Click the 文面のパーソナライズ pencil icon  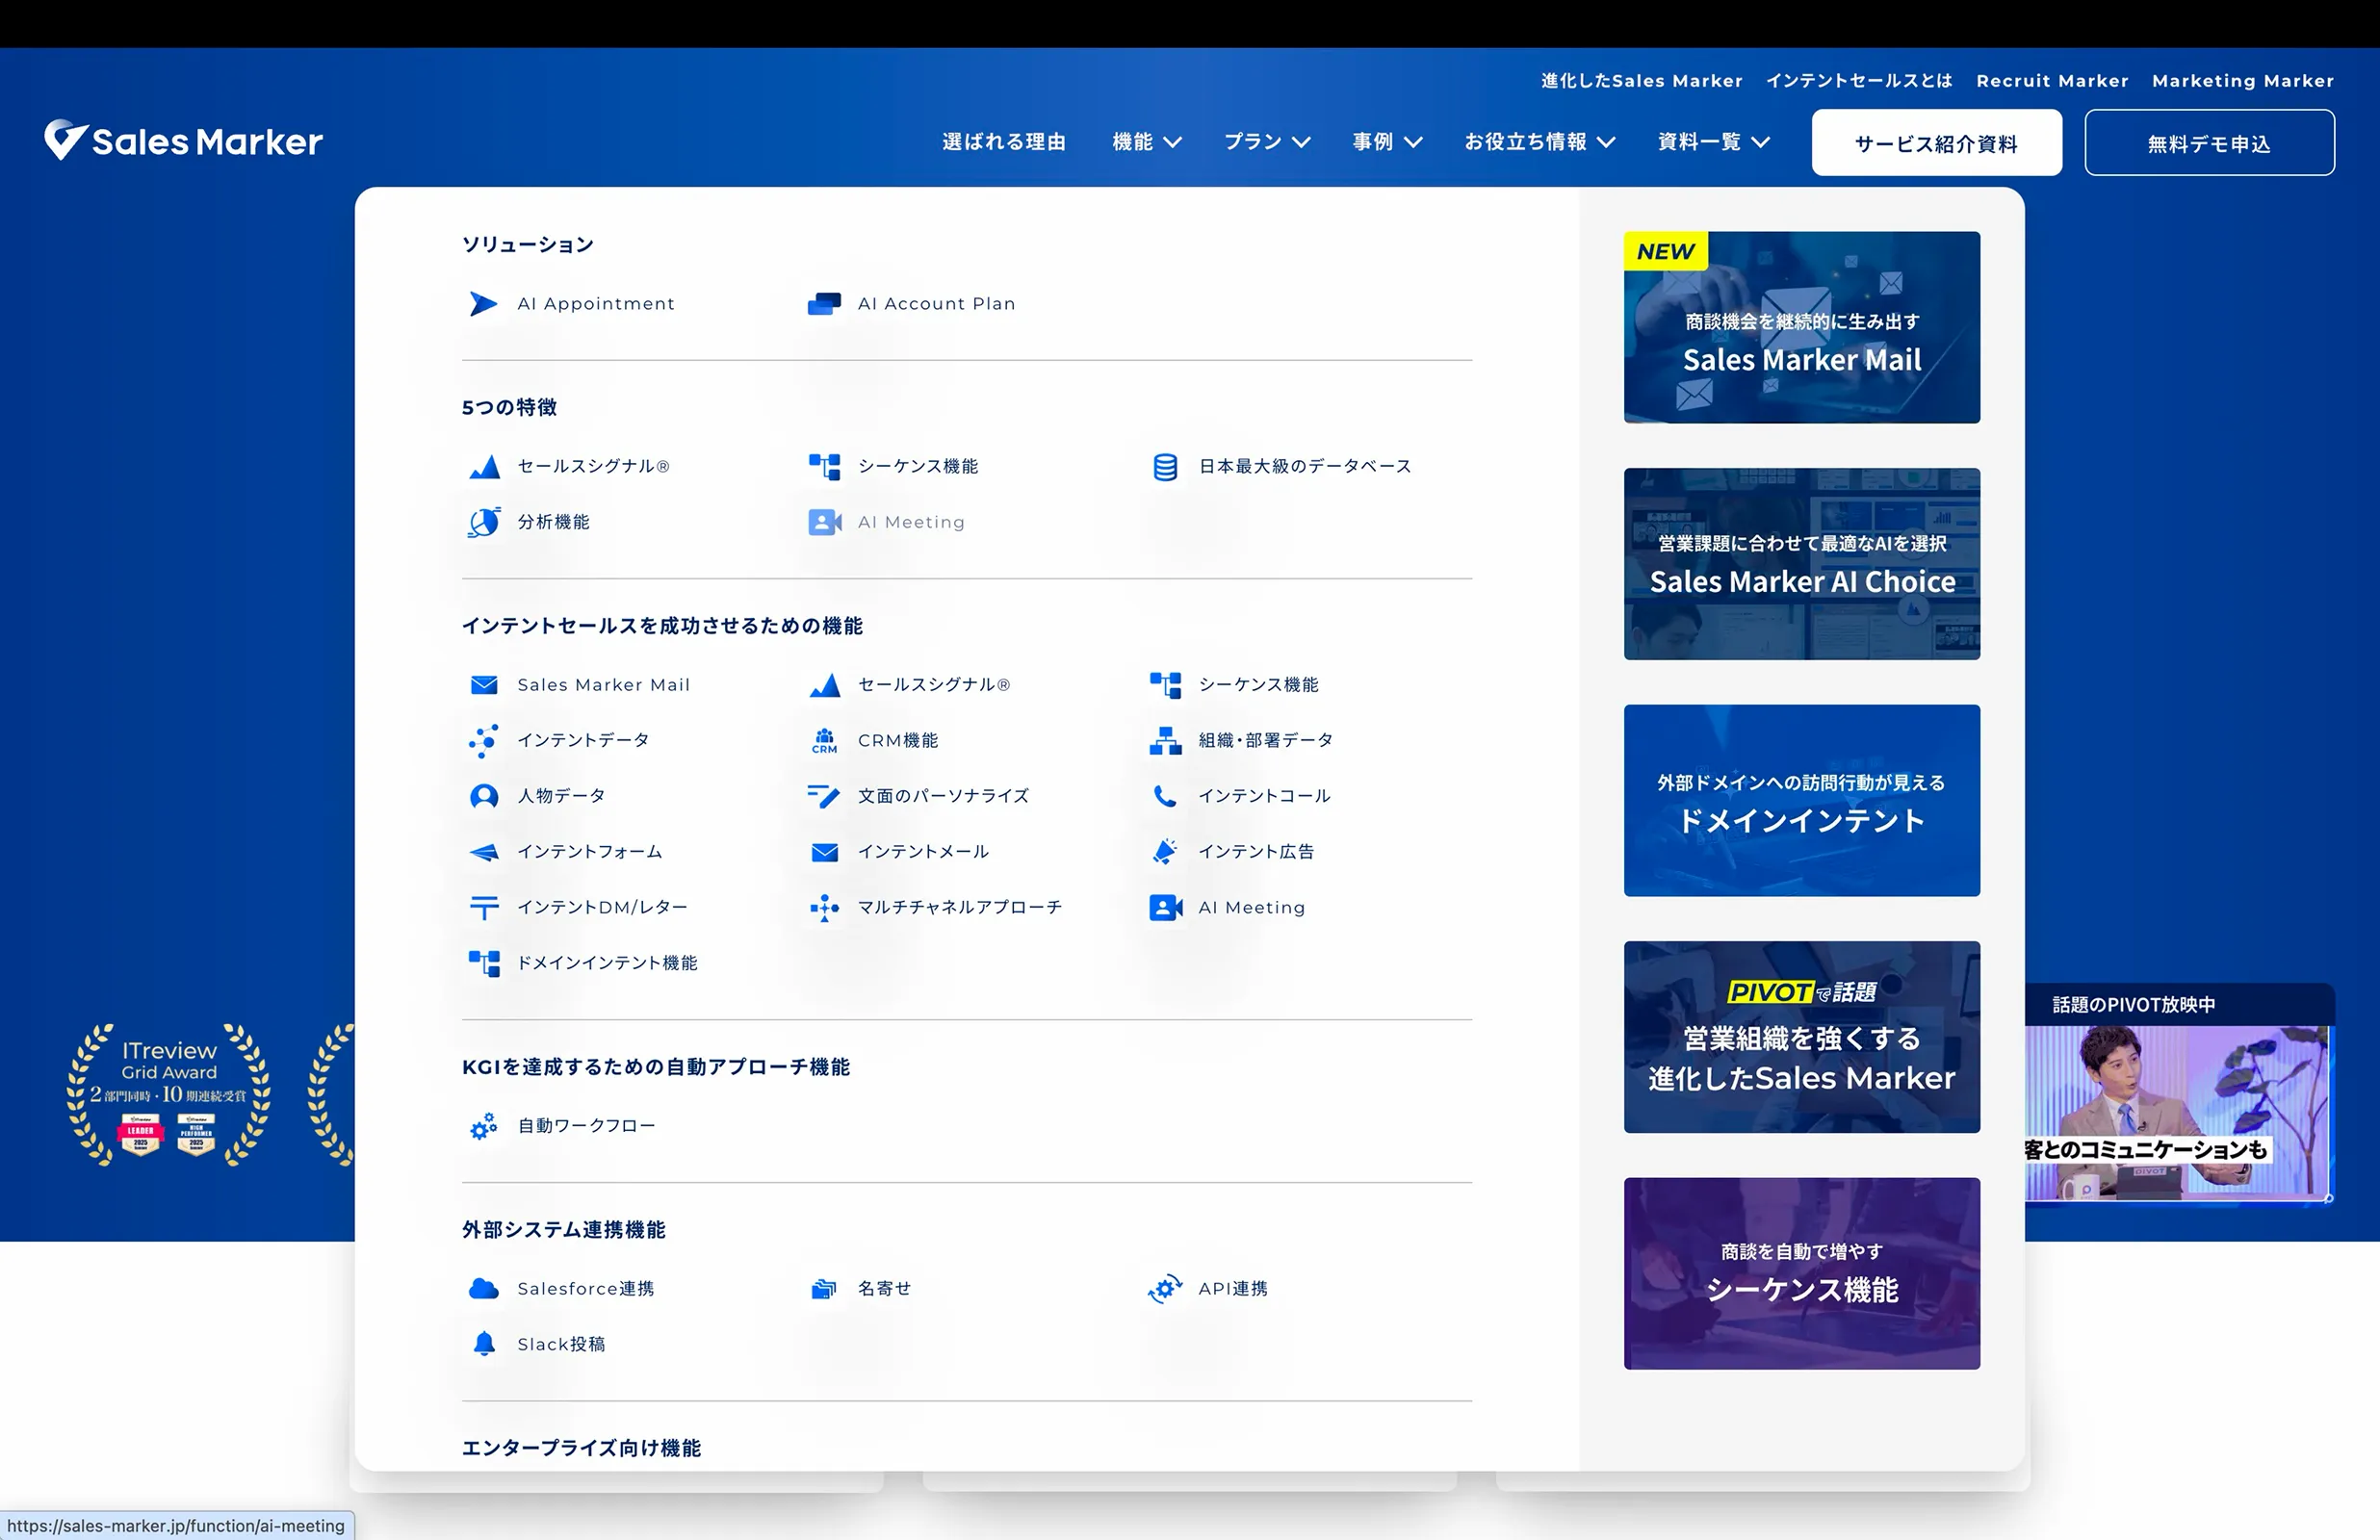pyautogui.click(x=824, y=796)
